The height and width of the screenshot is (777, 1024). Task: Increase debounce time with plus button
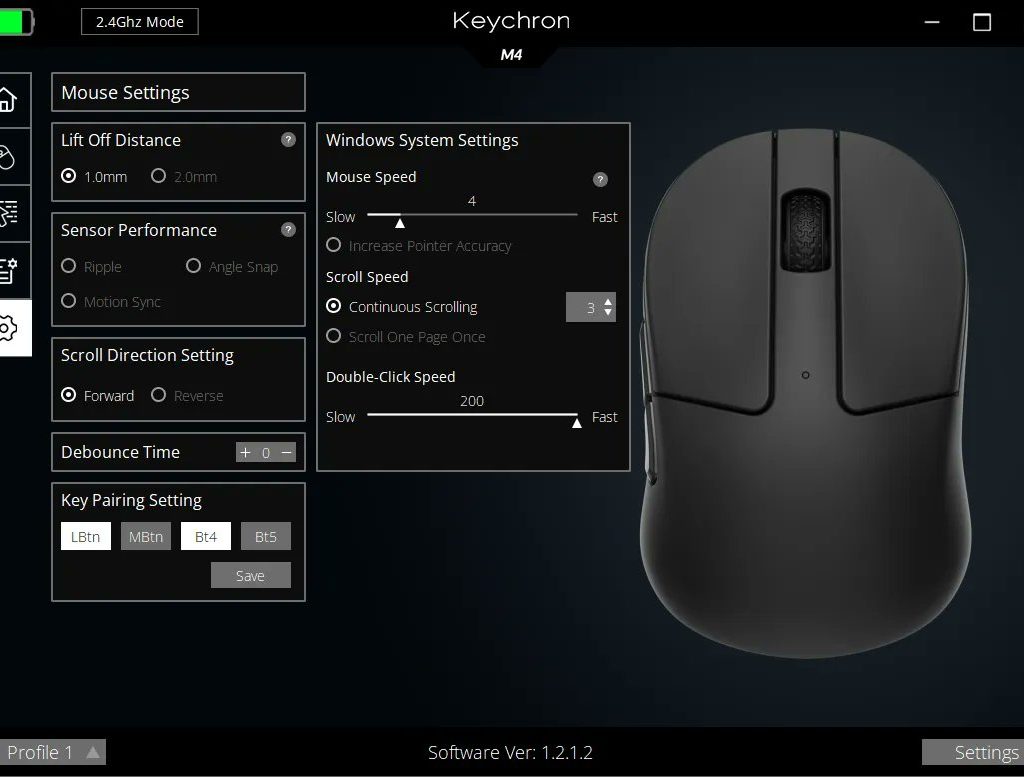pos(245,452)
